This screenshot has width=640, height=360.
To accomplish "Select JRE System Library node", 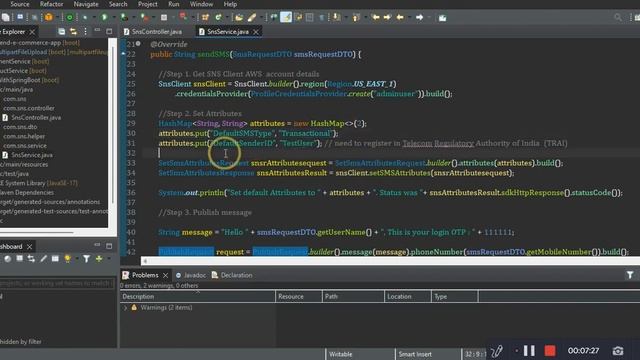I will (x=39, y=183).
